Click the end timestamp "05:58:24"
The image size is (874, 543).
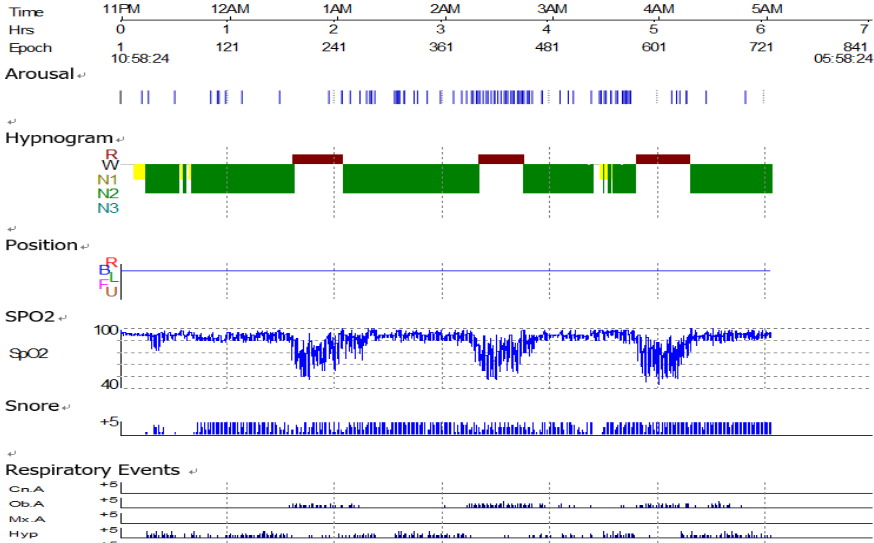coord(843,59)
